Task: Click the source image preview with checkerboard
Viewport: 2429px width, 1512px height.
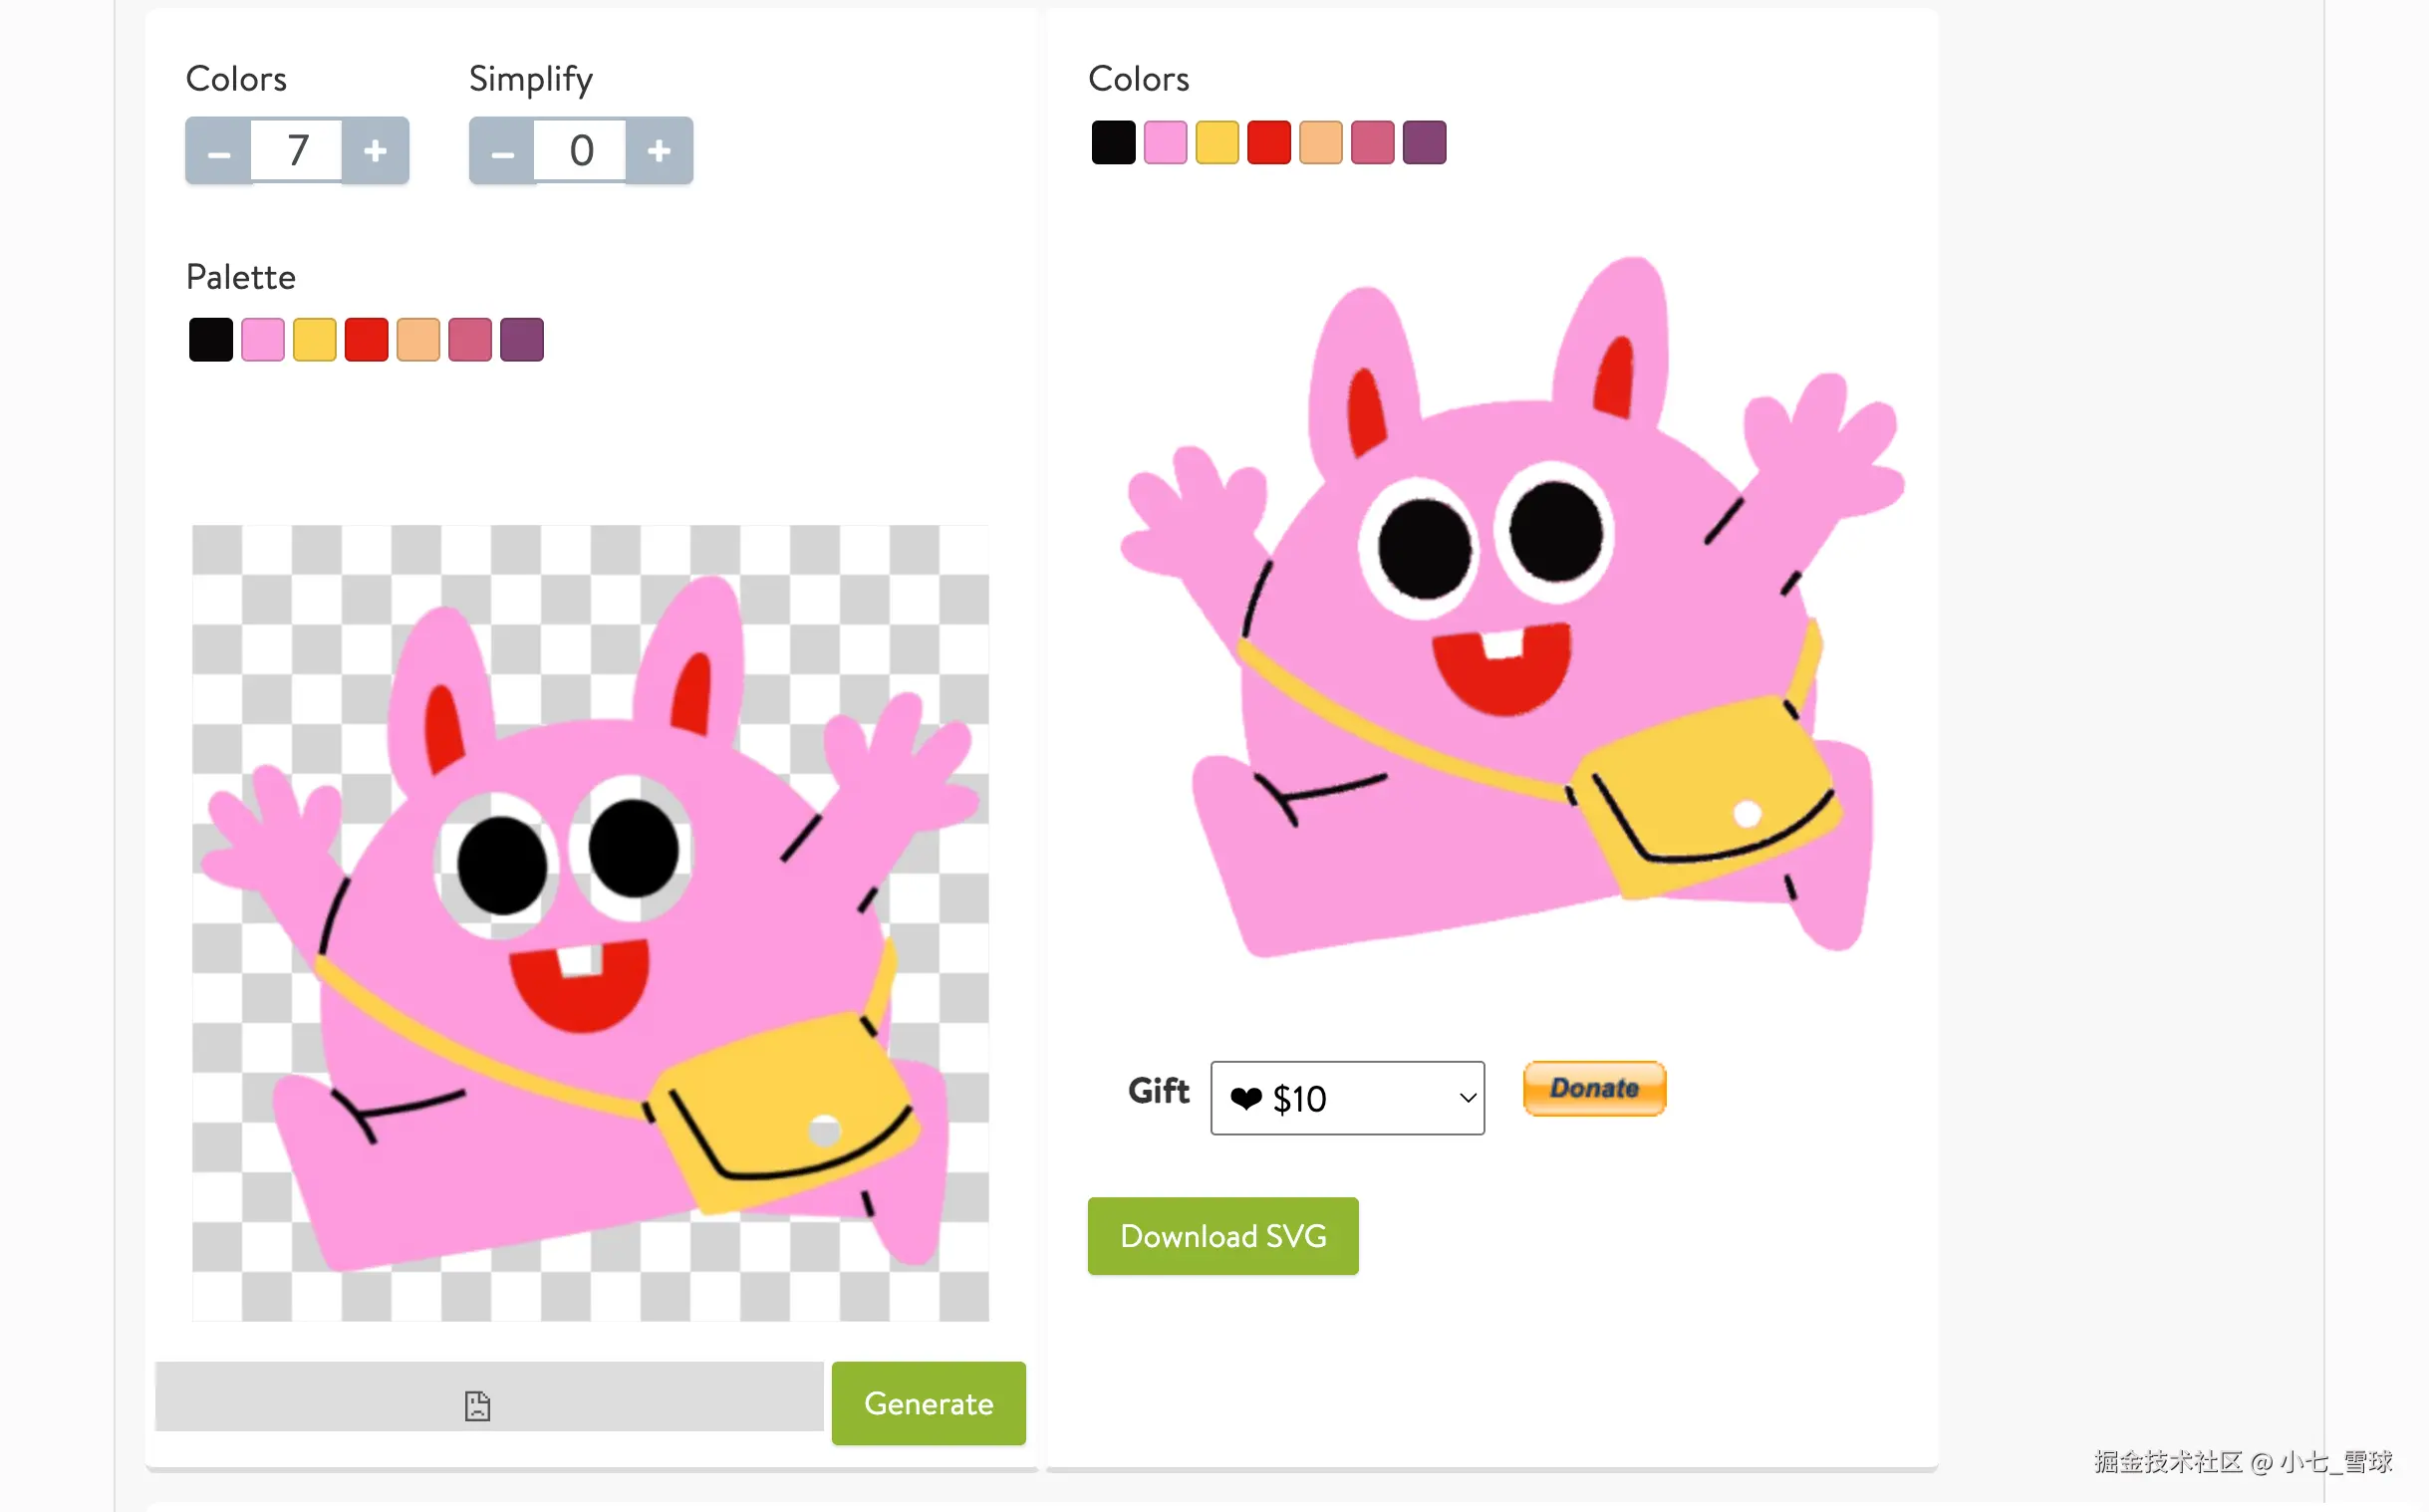Action: [590, 922]
